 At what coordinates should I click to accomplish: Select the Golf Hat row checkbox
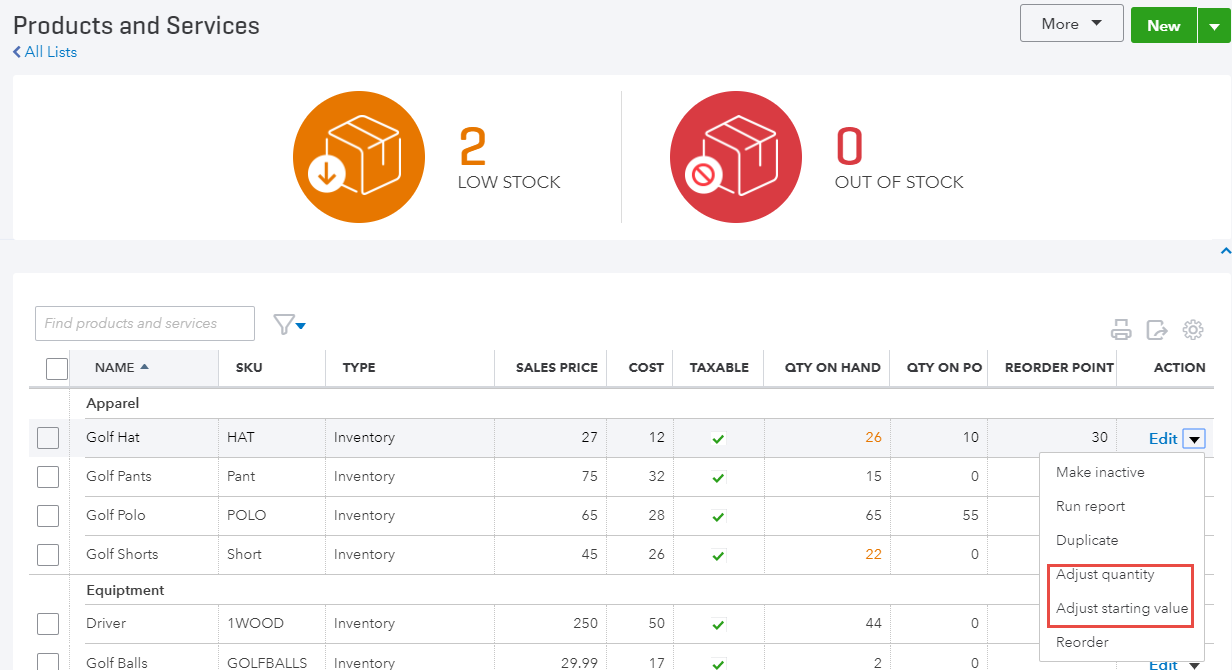[48, 438]
